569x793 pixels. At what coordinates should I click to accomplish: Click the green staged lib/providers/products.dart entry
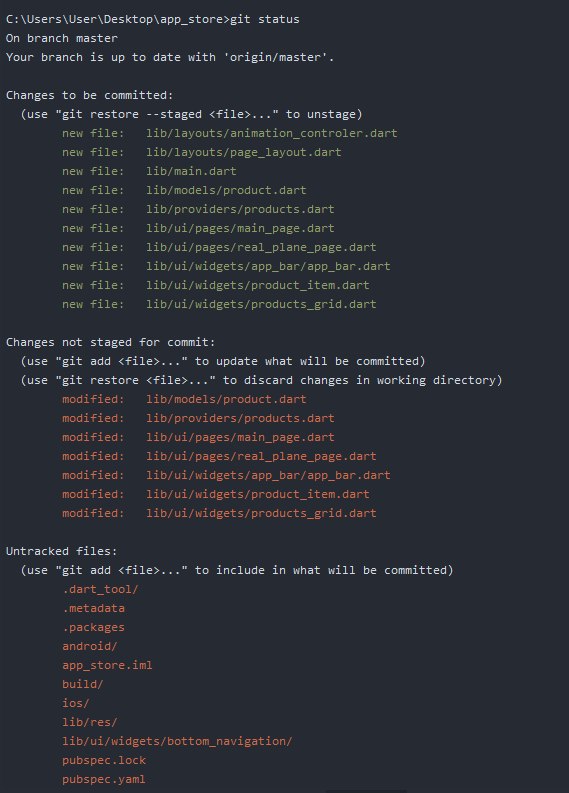point(240,209)
